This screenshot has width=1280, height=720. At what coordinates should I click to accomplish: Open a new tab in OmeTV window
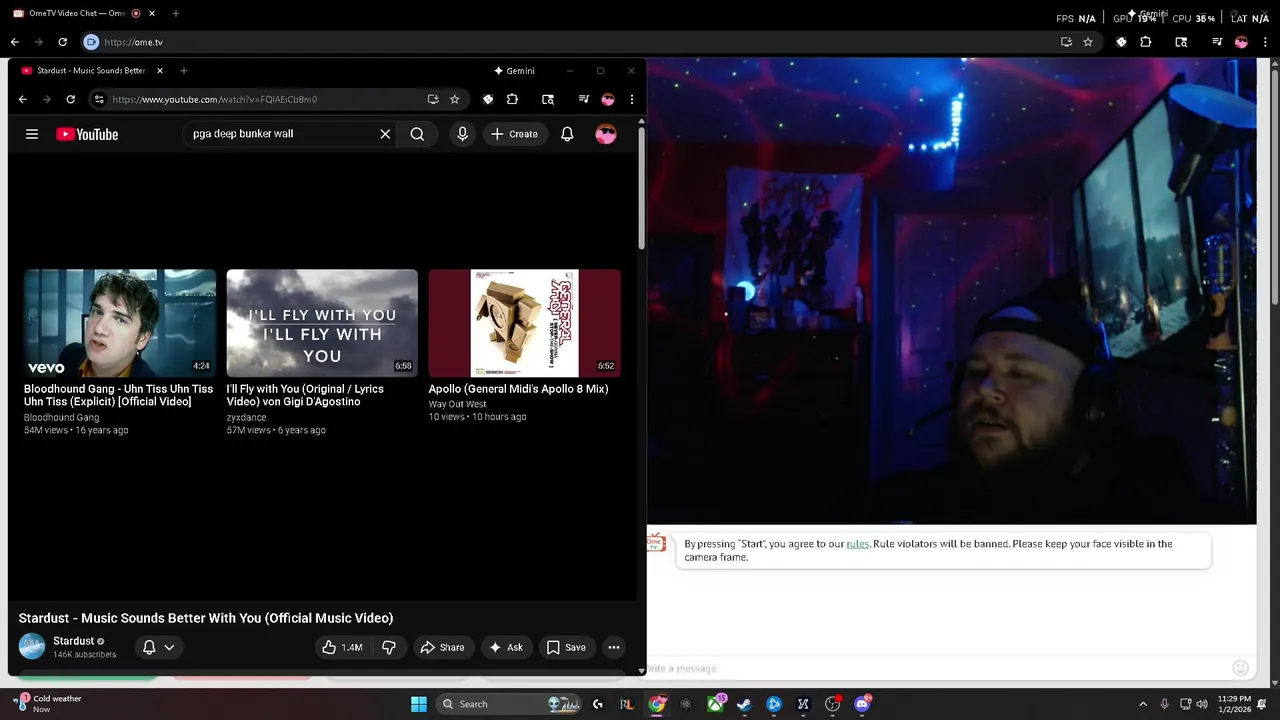(175, 13)
